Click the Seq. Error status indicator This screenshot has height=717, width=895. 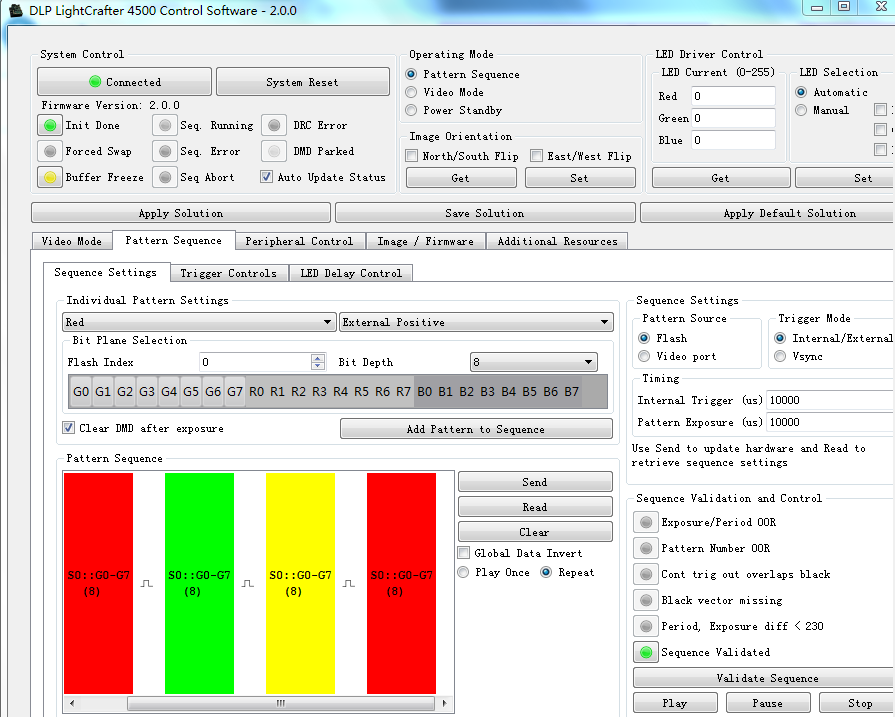165,151
